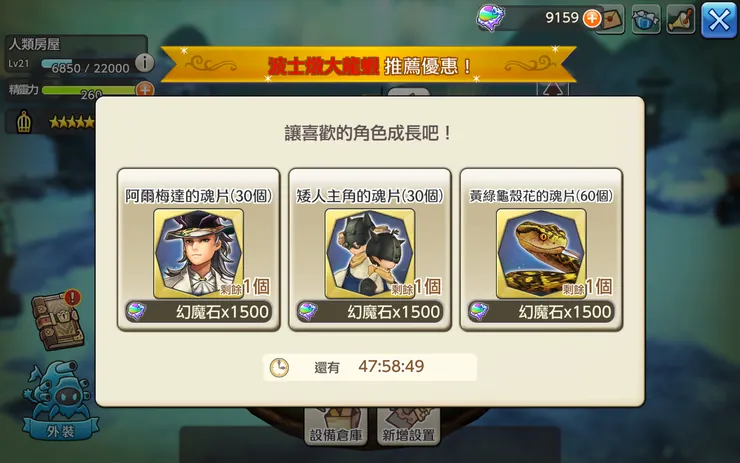Close the offer with the blue X

(x=719, y=20)
